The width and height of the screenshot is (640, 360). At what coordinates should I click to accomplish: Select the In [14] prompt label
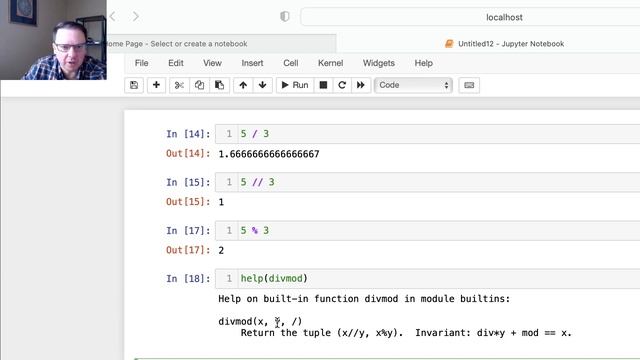(x=188, y=134)
